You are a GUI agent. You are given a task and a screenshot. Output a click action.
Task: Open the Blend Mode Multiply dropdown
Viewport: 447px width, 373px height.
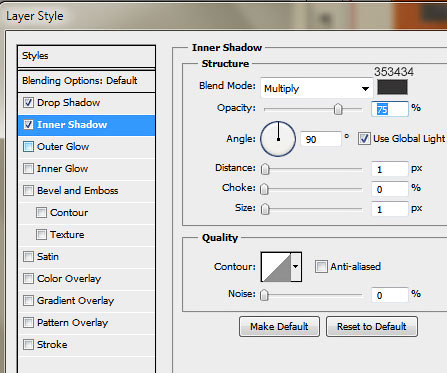point(317,88)
